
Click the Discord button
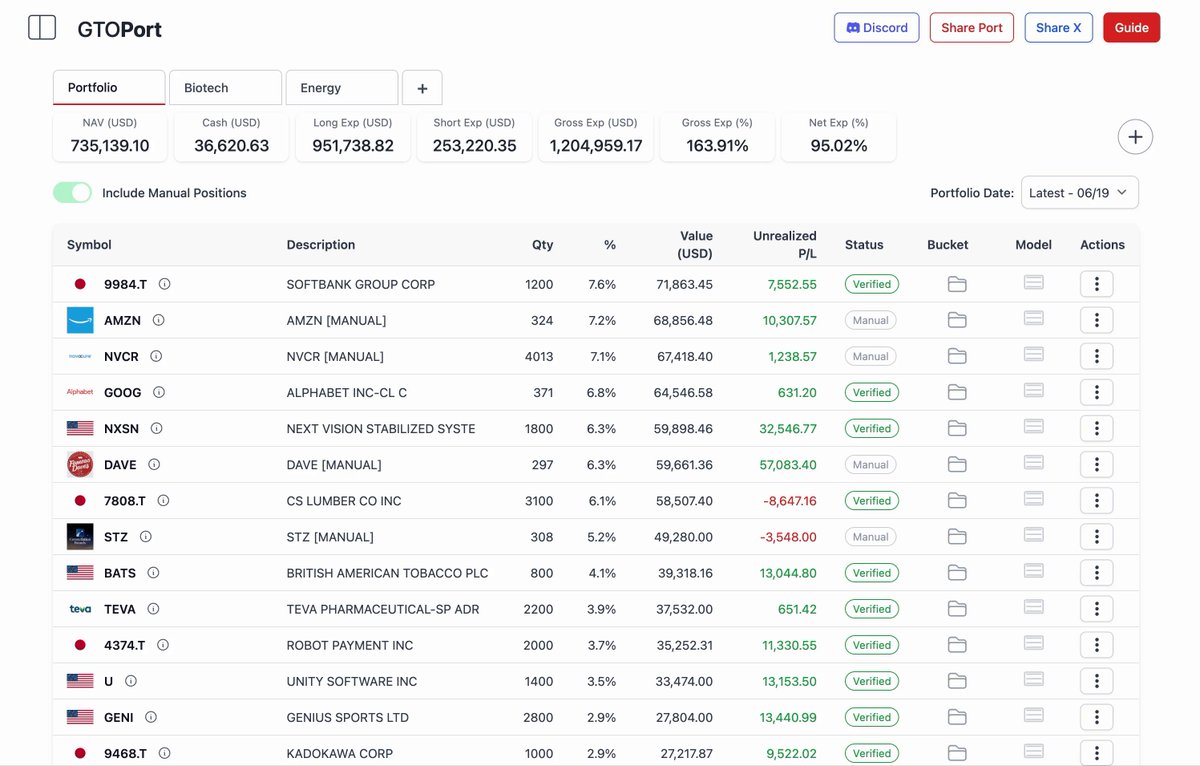tap(877, 27)
